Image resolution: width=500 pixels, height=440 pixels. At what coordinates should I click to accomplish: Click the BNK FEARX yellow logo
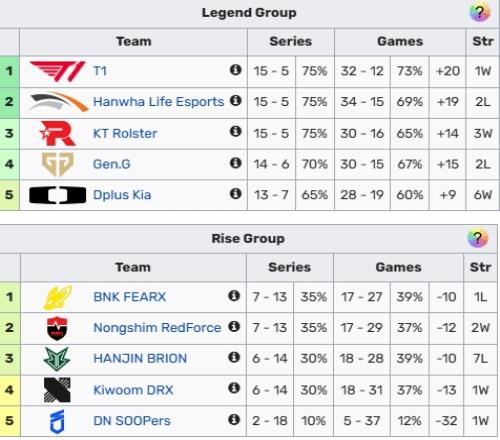coord(57,297)
